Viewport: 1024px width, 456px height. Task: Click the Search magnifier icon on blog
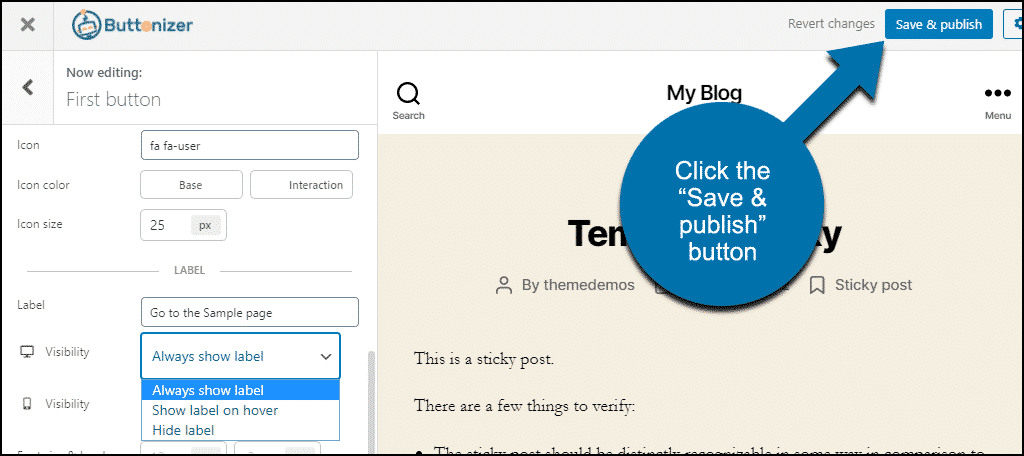(x=408, y=94)
